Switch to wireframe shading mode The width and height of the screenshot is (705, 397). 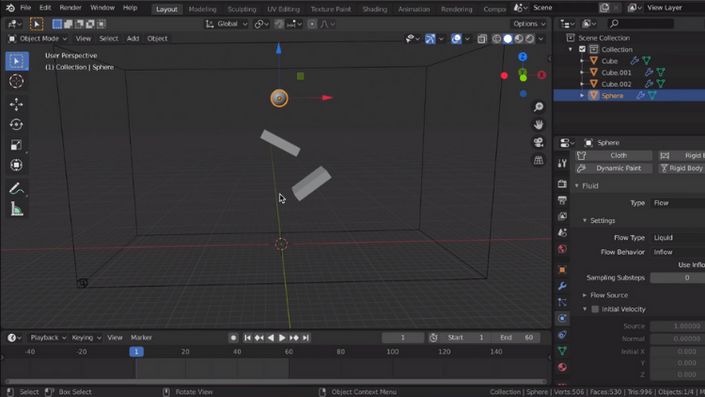pos(496,39)
